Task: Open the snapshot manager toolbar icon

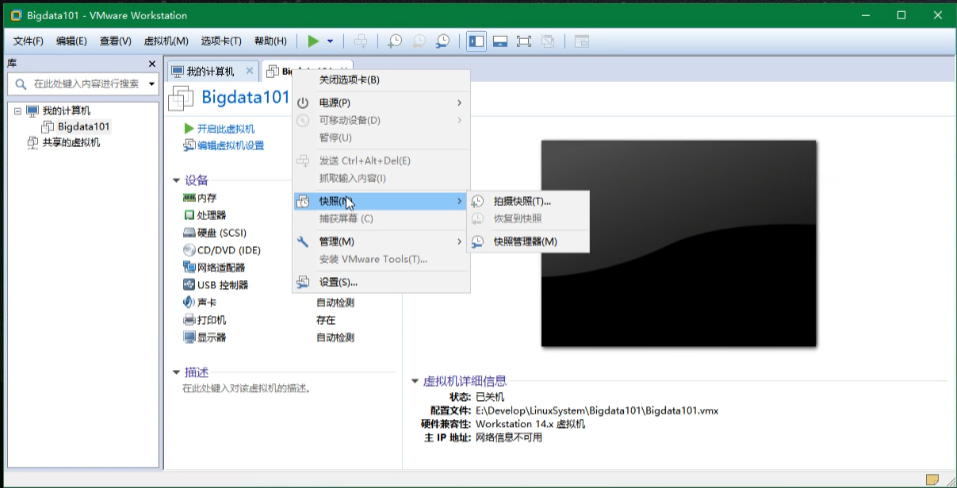Action: coord(442,41)
